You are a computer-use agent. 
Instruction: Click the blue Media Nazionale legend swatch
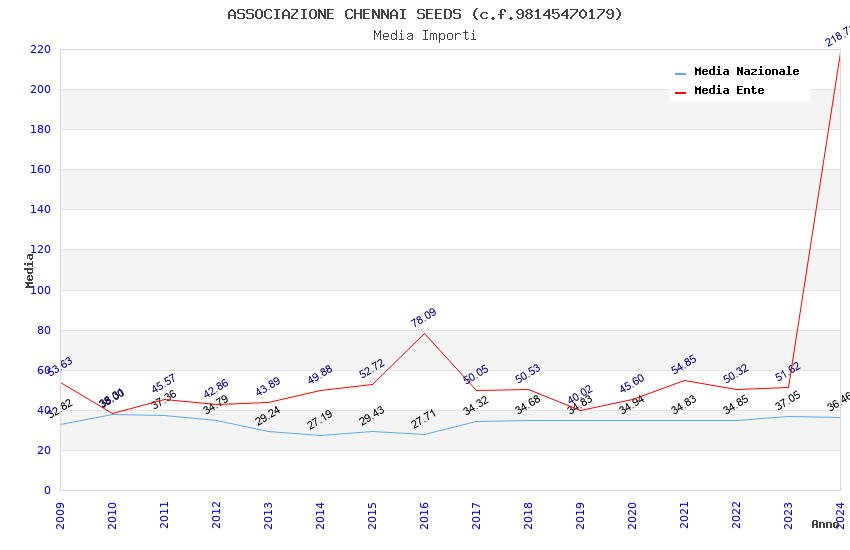click(x=680, y=73)
